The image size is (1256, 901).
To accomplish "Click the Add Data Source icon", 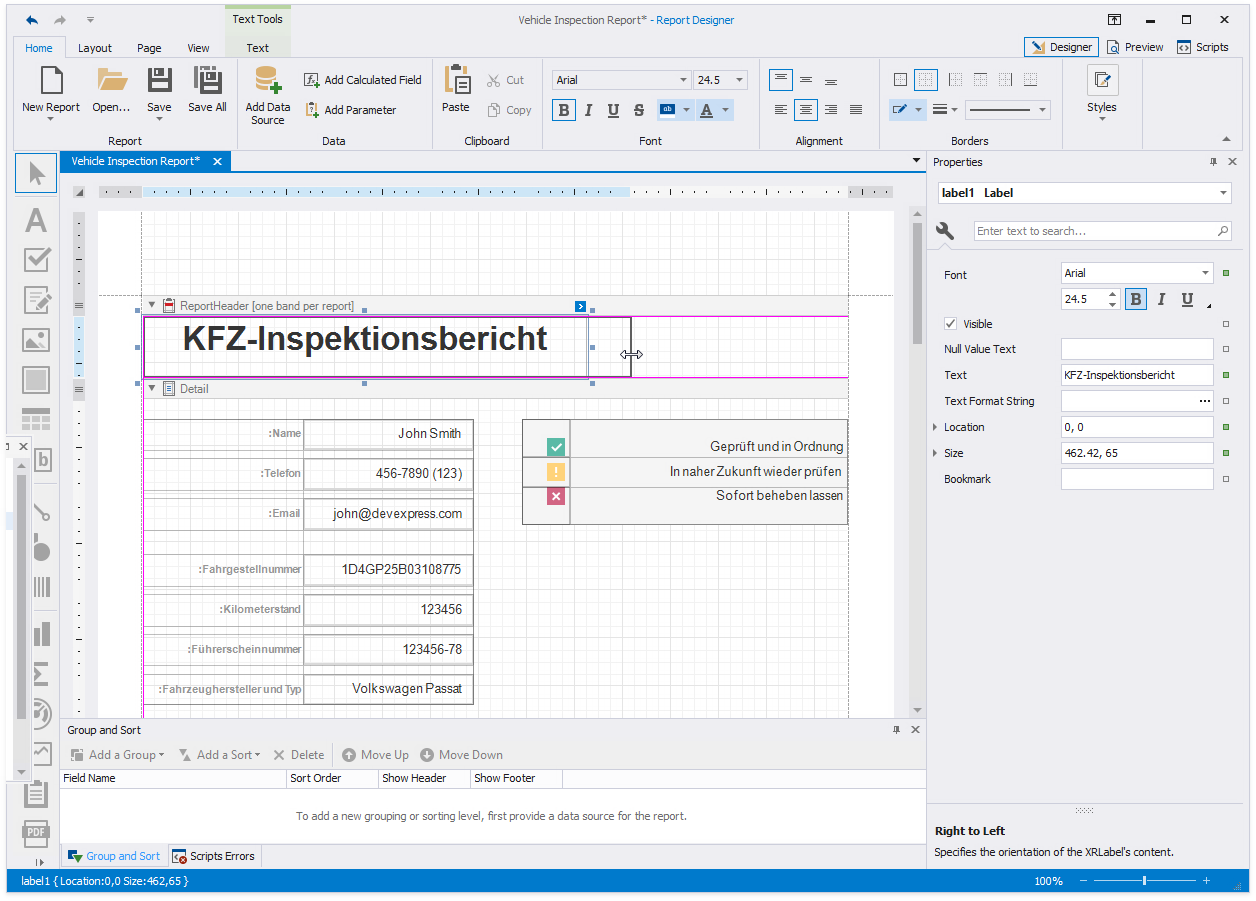I will click(x=267, y=81).
